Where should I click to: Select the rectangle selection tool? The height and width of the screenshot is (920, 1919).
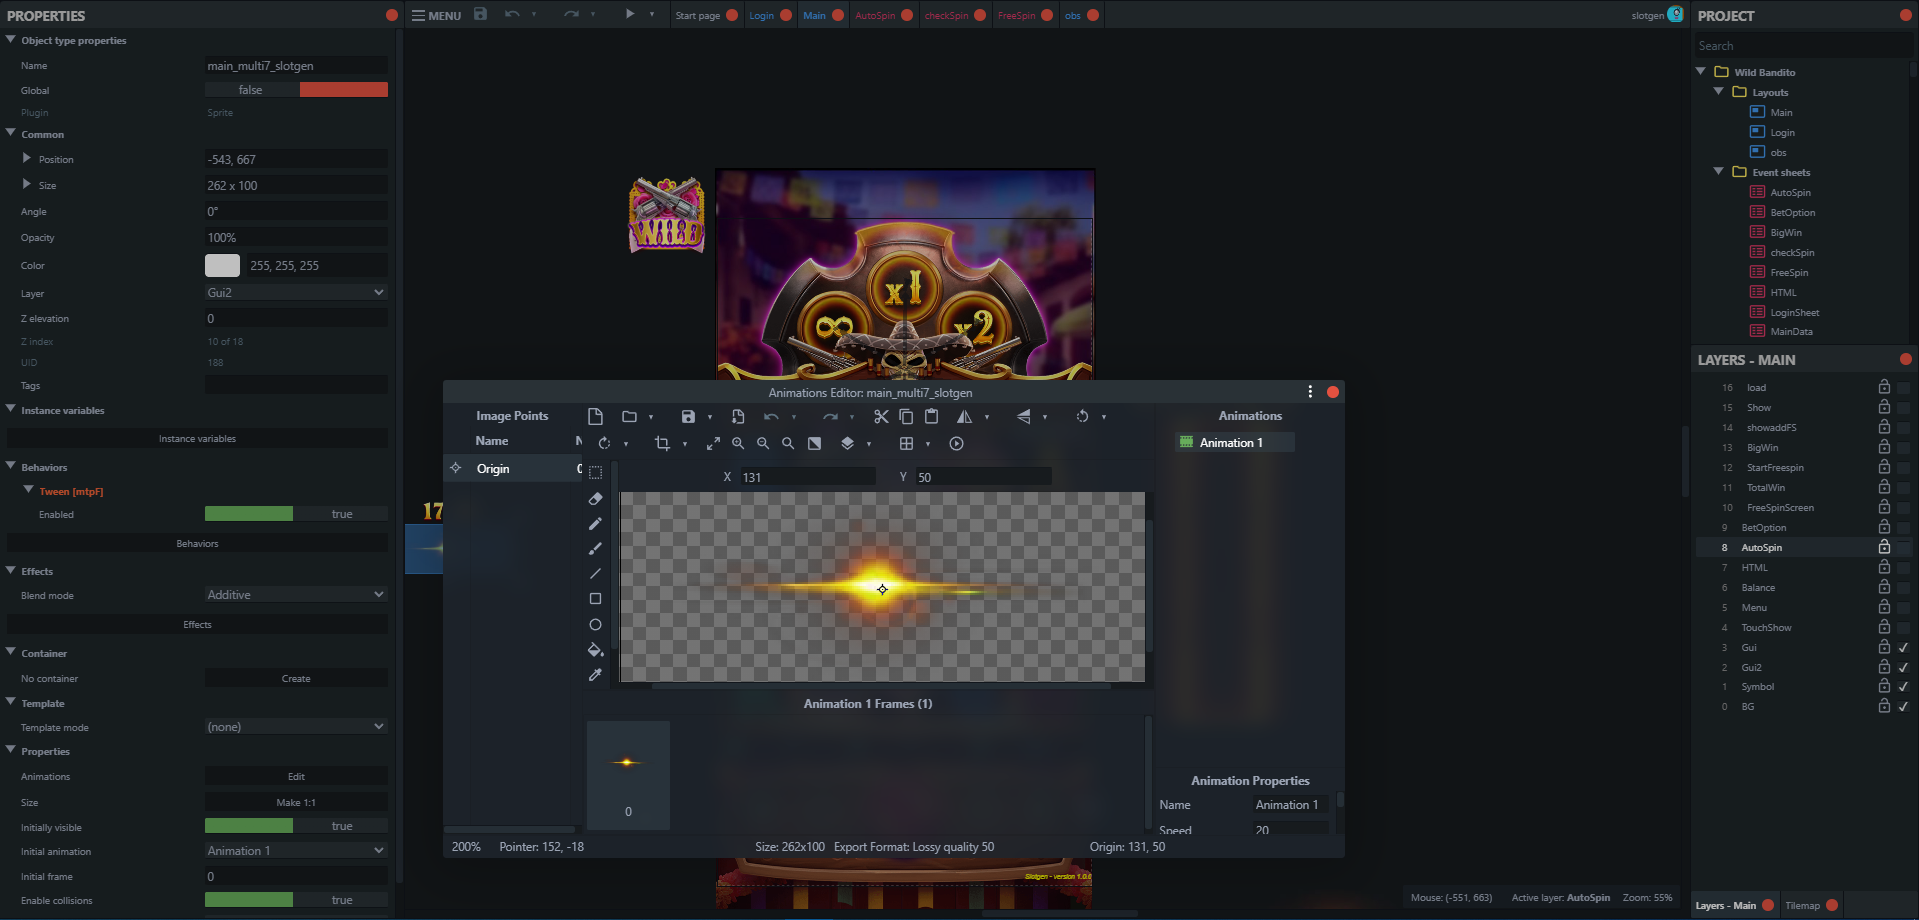click(595, 472)
